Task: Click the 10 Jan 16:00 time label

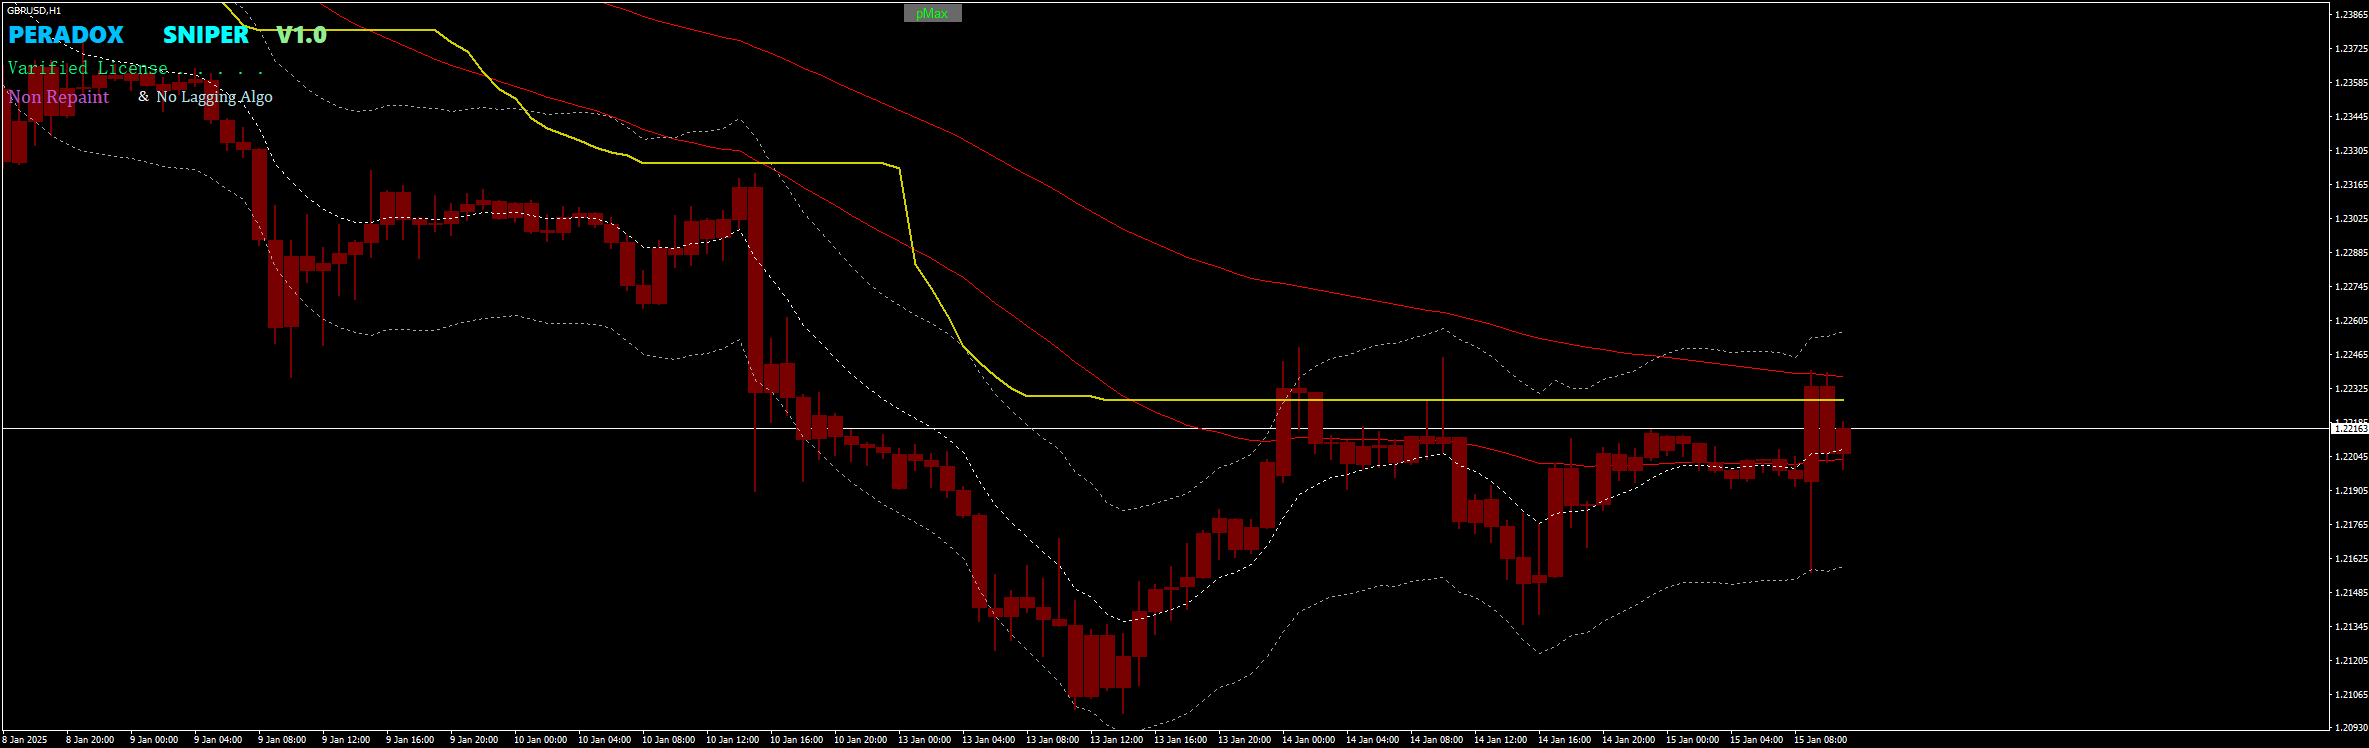Action: coord(797,740)
